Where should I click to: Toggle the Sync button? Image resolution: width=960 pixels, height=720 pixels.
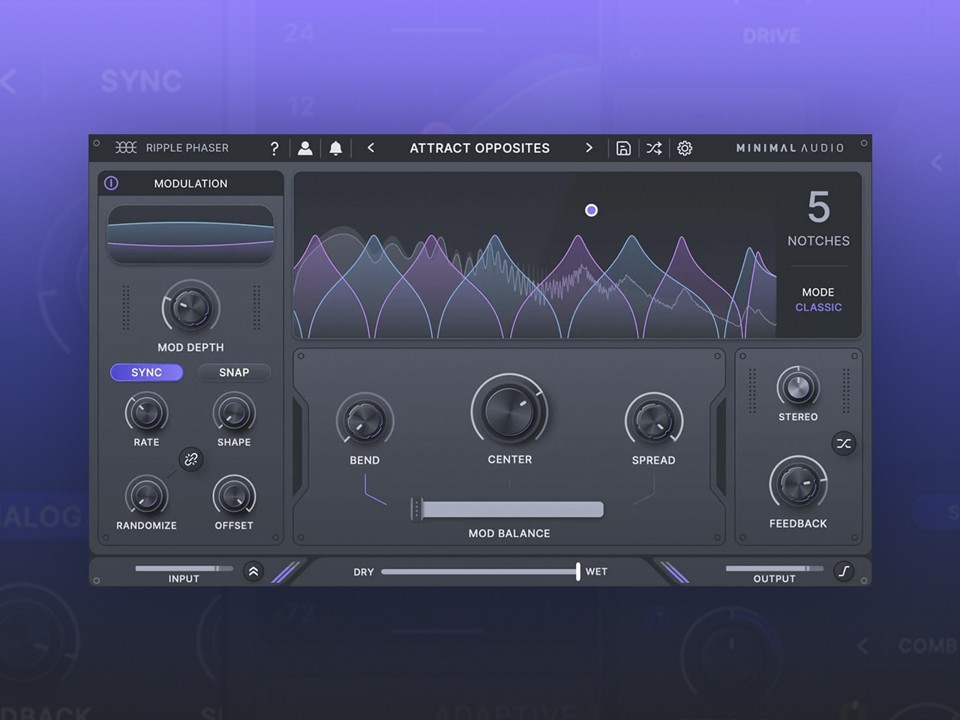pyautogui.click(x=146, y=372)
